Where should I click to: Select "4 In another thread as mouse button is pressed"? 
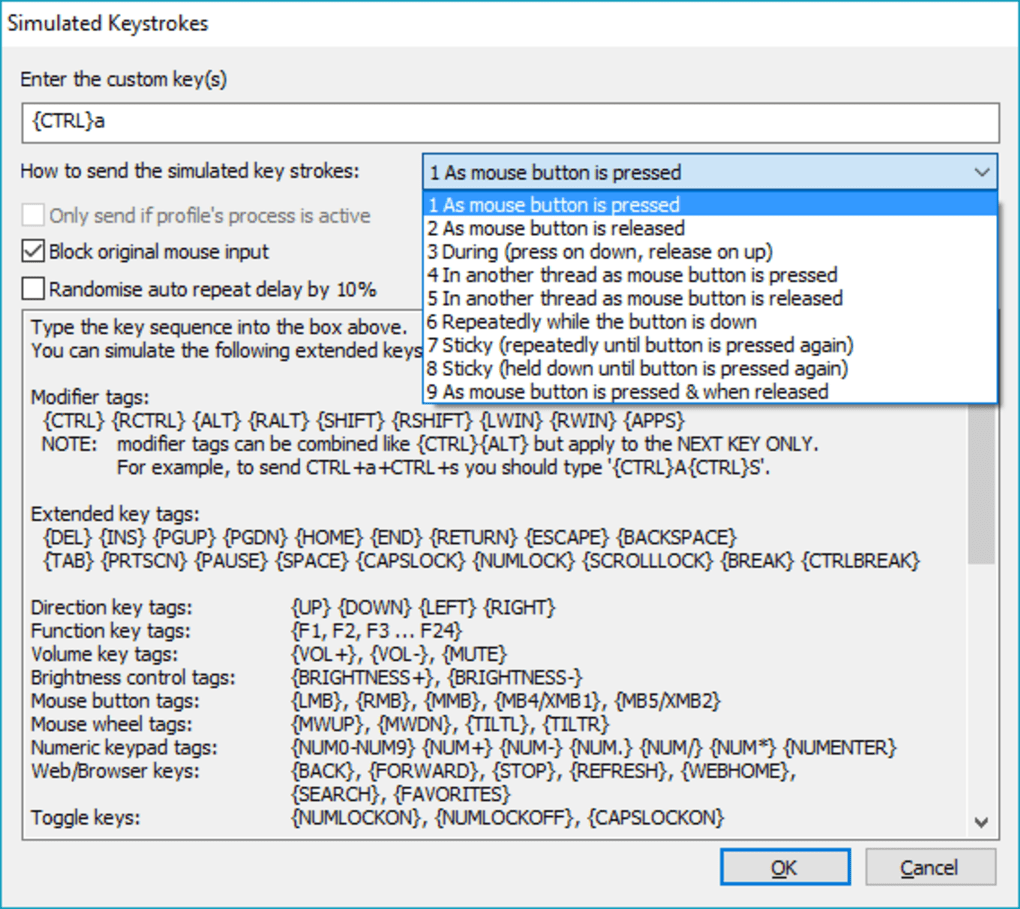(x=602, y=274)
